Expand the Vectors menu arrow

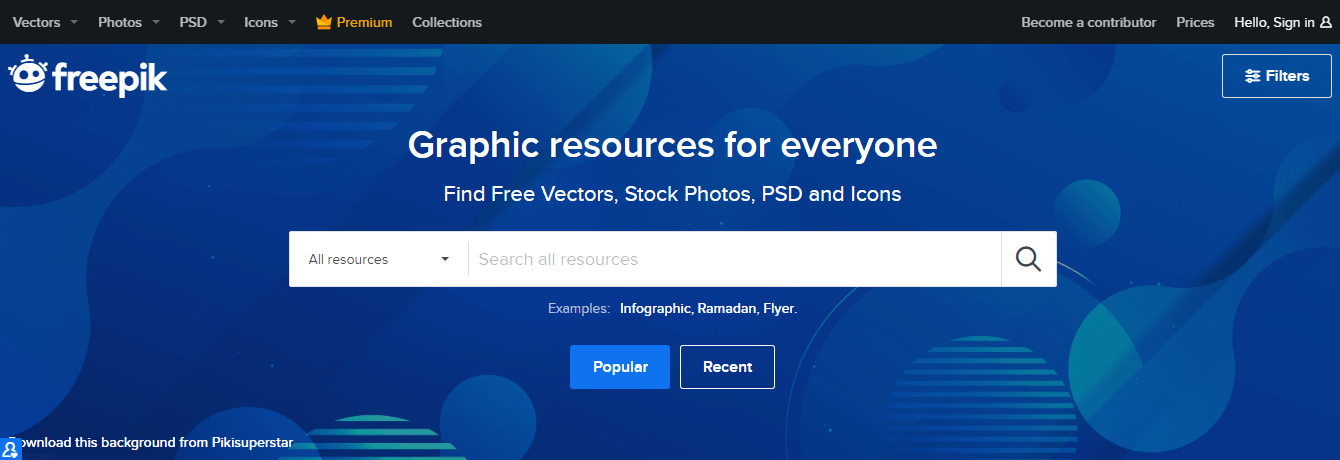click(x=74, y=22)
